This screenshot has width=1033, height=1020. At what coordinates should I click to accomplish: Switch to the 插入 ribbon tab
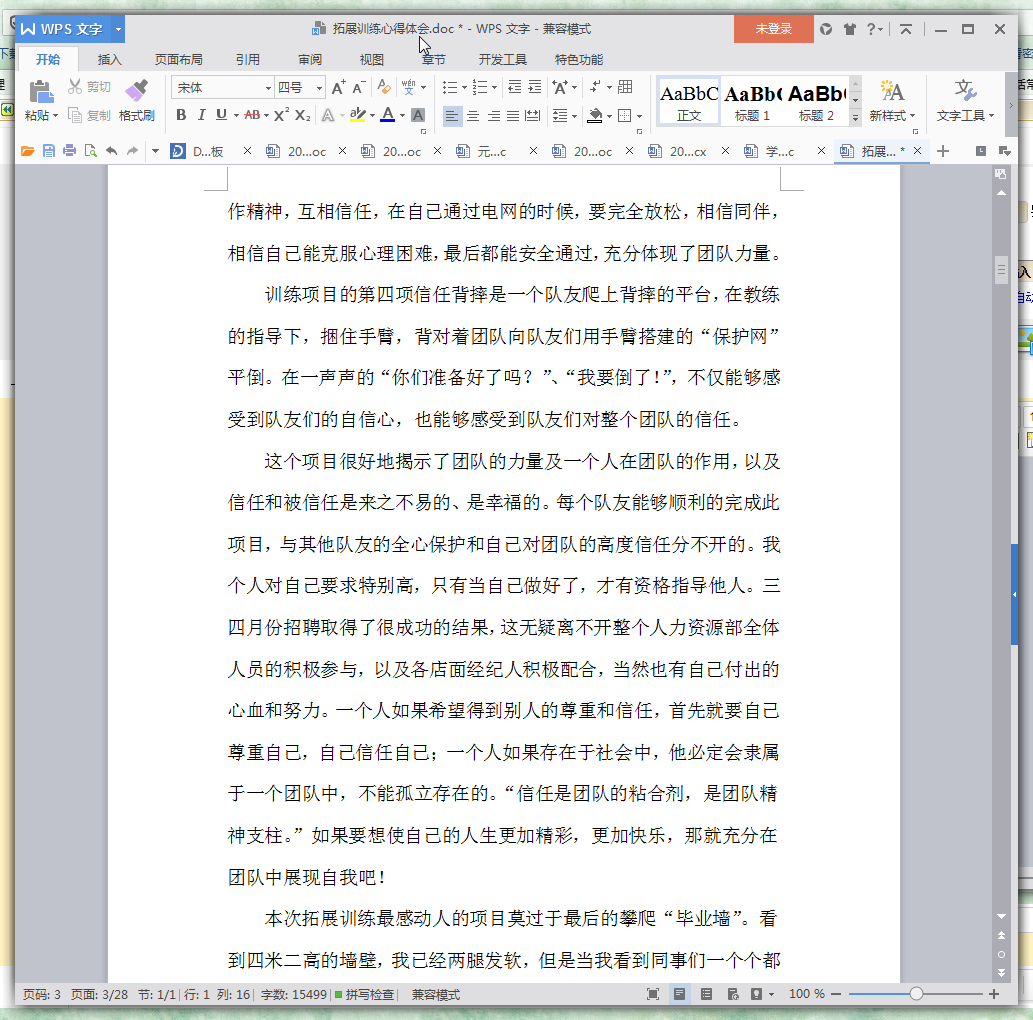[x=109, y=59]
